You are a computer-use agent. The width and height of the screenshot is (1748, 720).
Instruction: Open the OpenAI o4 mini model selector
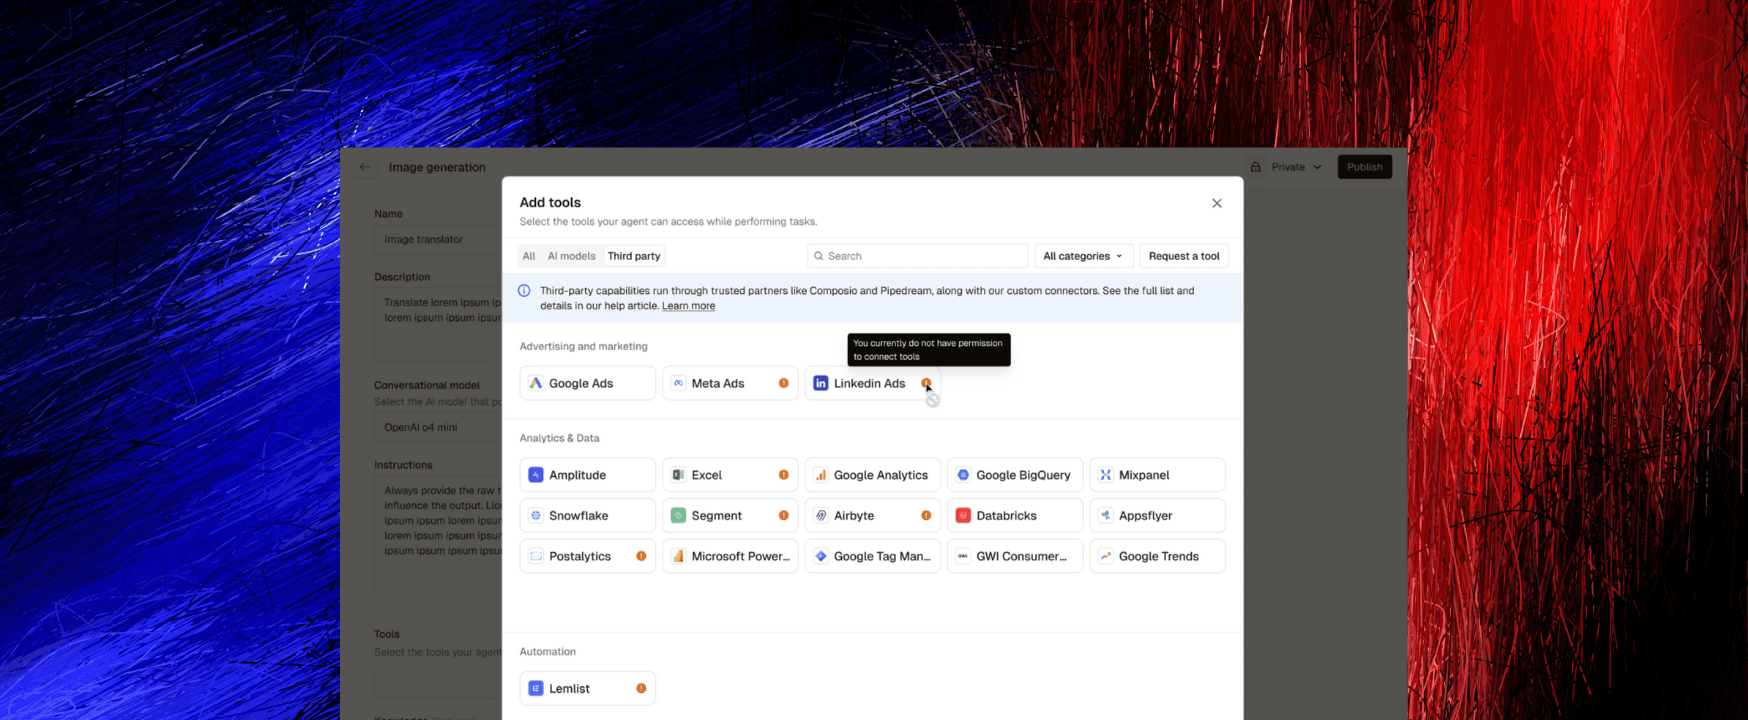[x=438, y=427]
